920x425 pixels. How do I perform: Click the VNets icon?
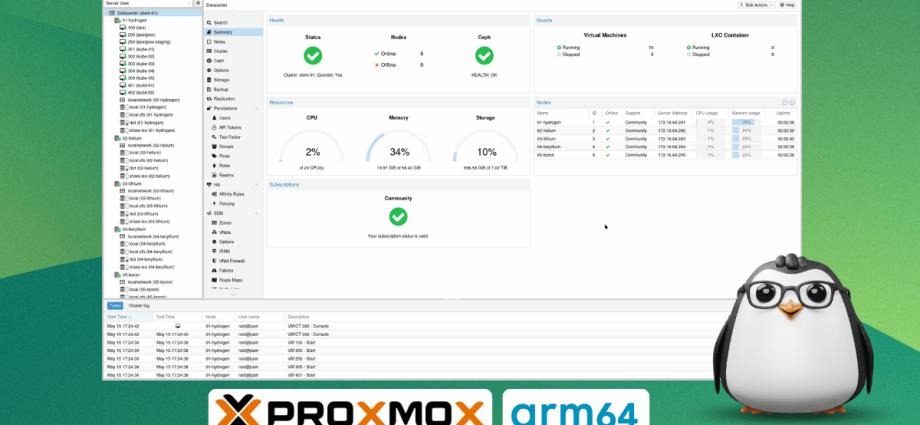click(214, 232)
